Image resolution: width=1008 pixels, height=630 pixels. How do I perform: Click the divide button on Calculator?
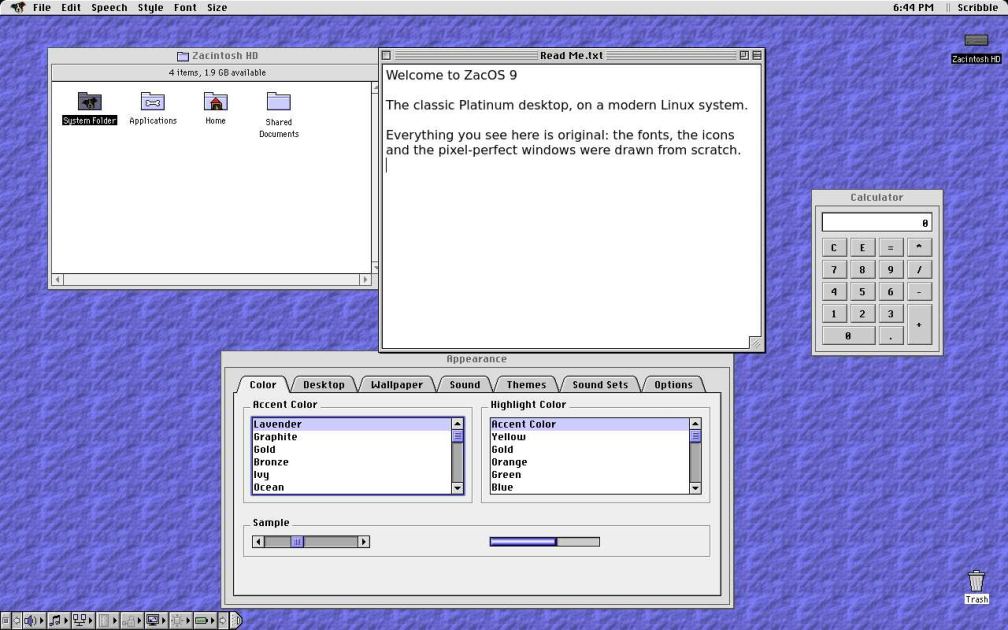919,269
